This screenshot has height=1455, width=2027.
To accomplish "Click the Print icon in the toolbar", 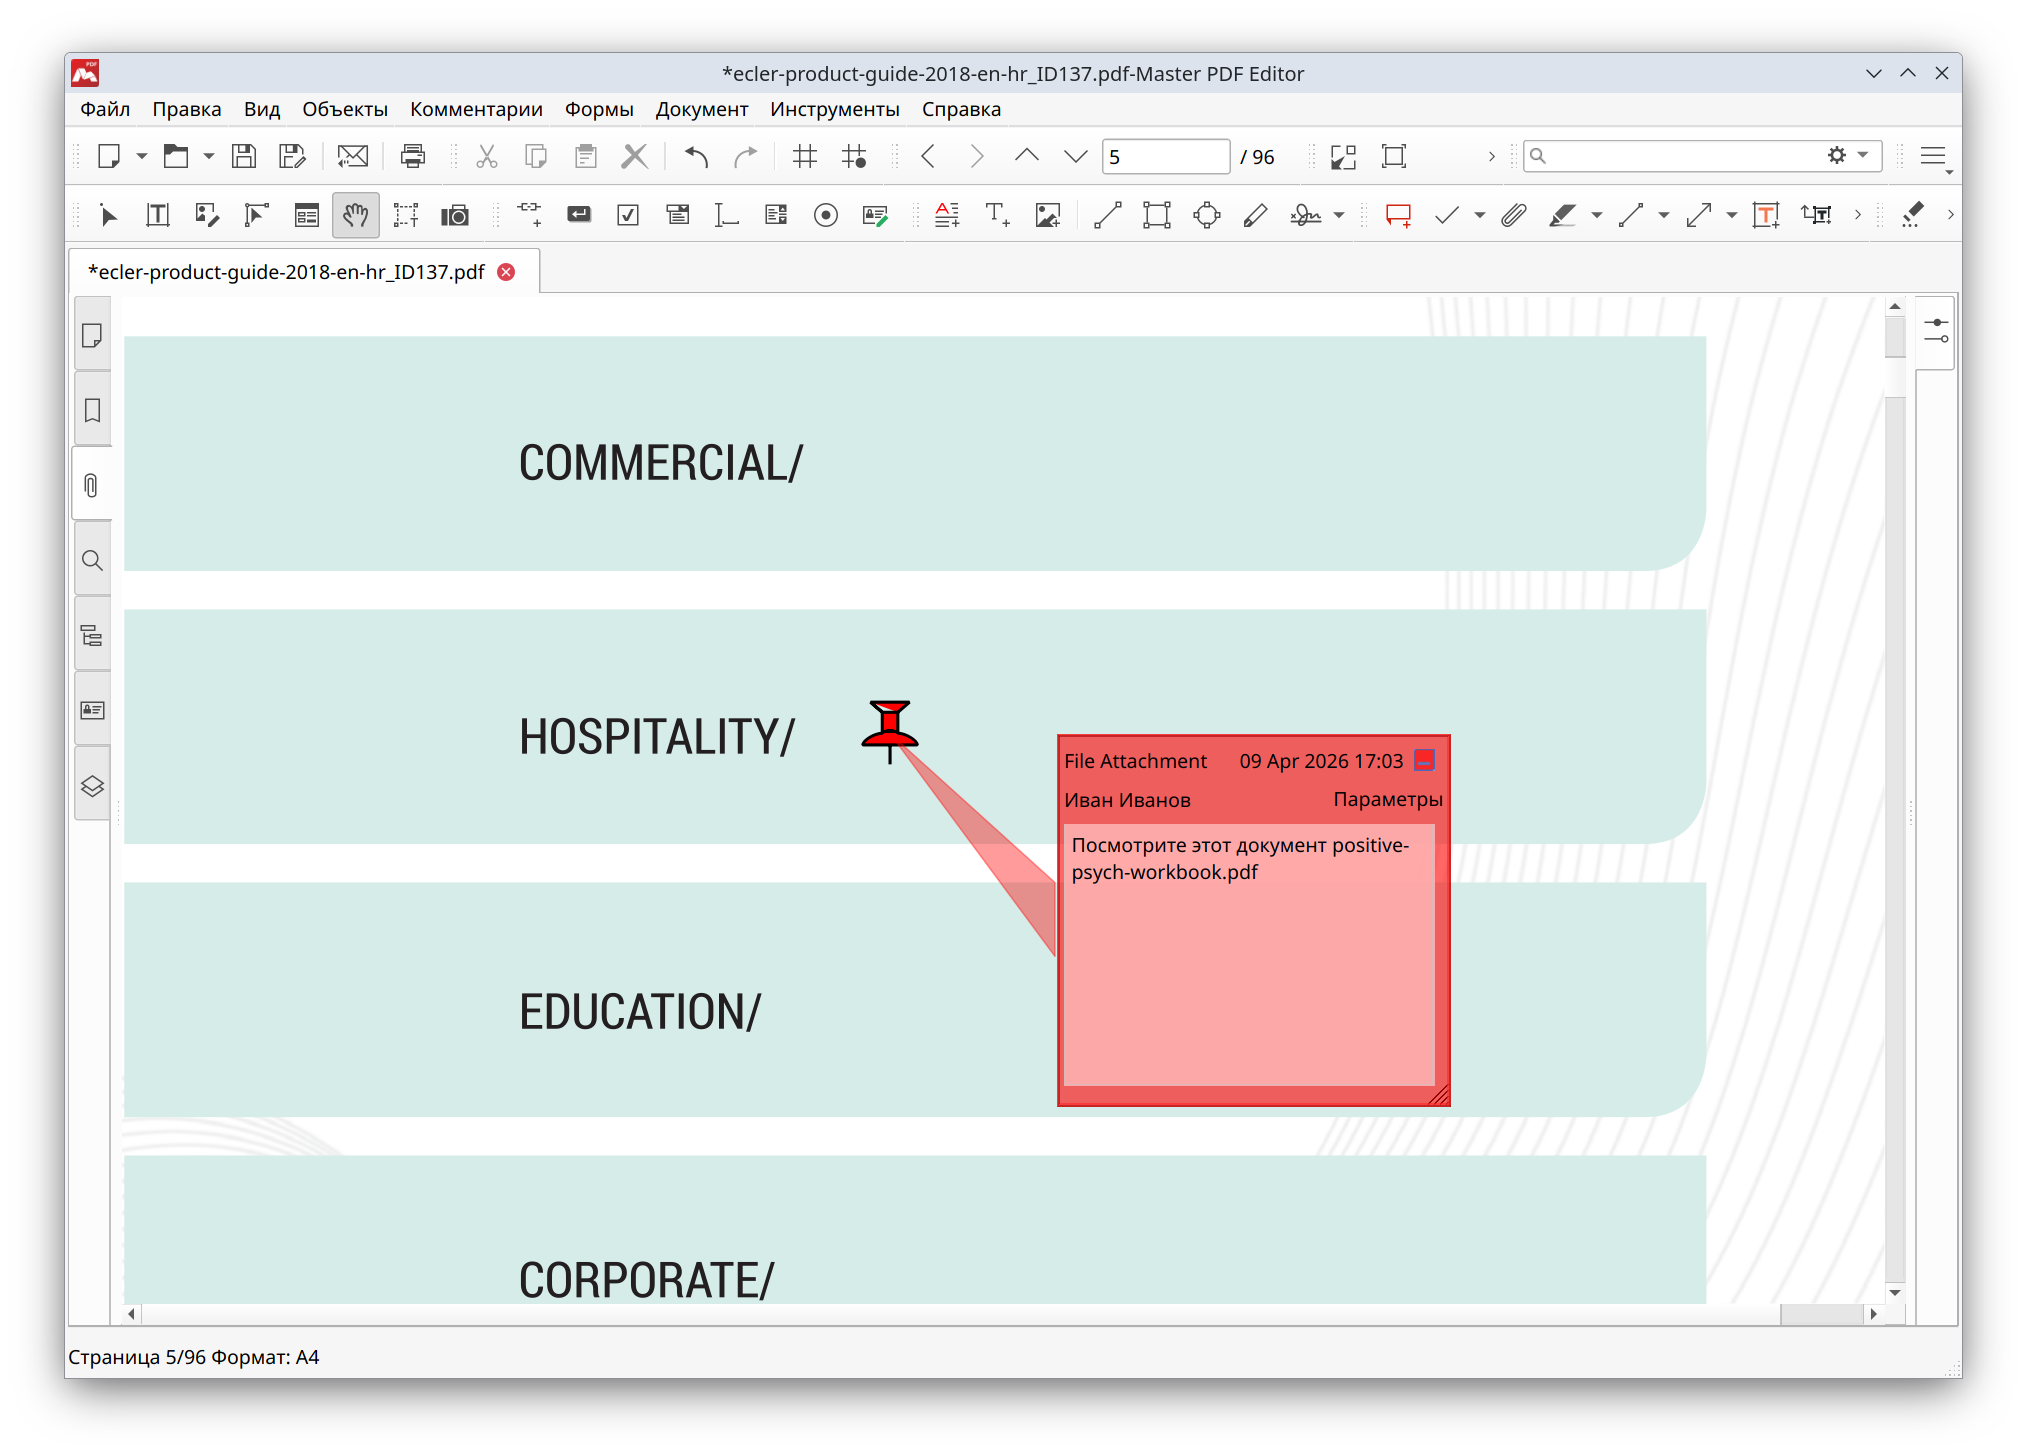I will [x=412, y=156].
